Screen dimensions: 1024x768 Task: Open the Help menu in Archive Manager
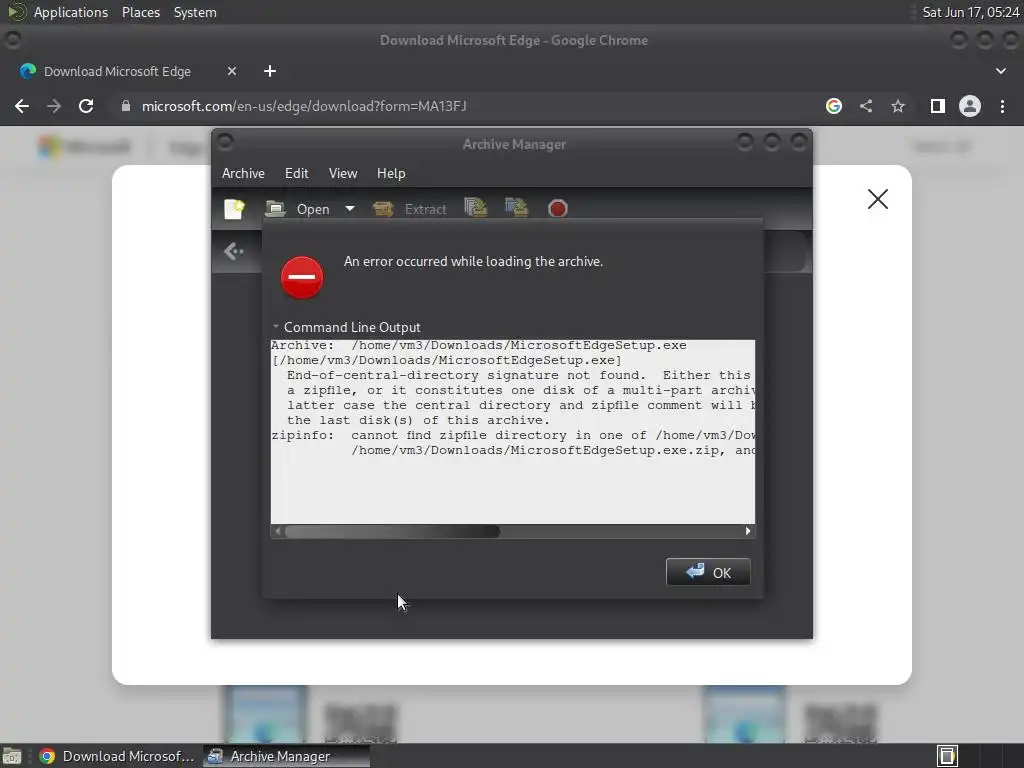(391, 173)
